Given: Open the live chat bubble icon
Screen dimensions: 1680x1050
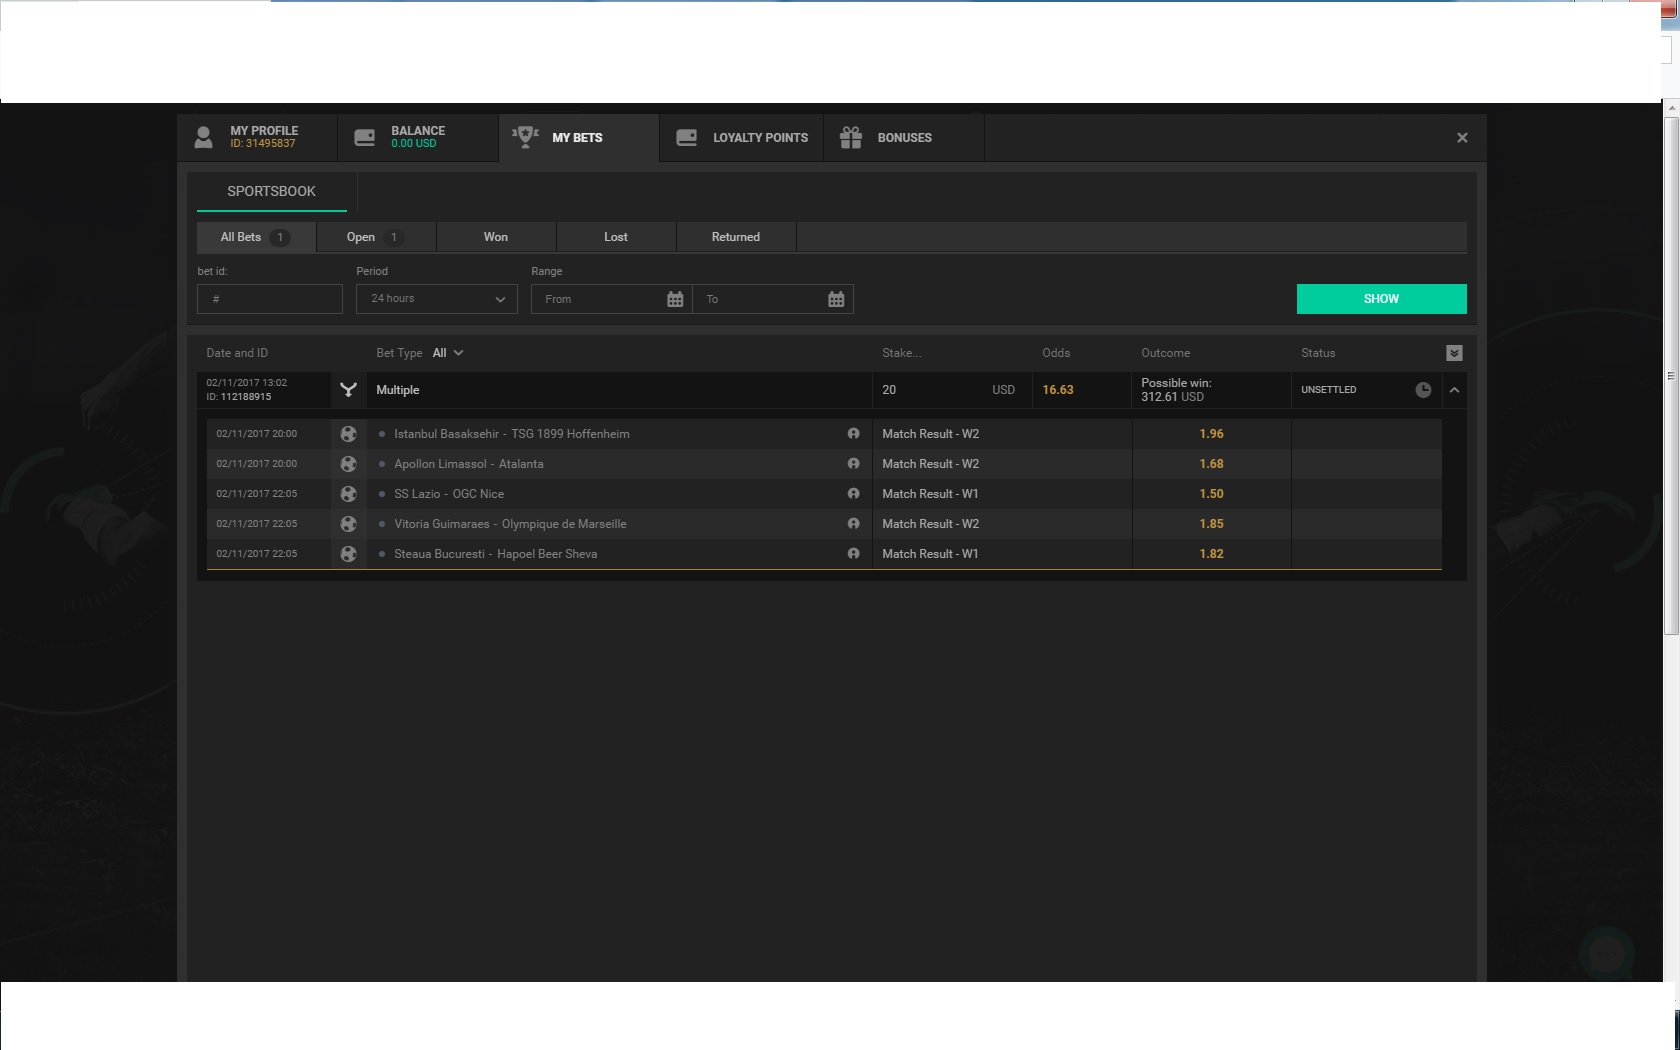Looking at the screenshot, I should click(x=1606, y=953).
